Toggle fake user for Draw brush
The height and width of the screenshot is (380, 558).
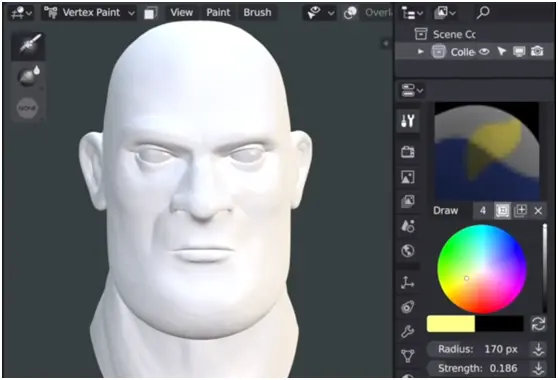coord(502,211)
